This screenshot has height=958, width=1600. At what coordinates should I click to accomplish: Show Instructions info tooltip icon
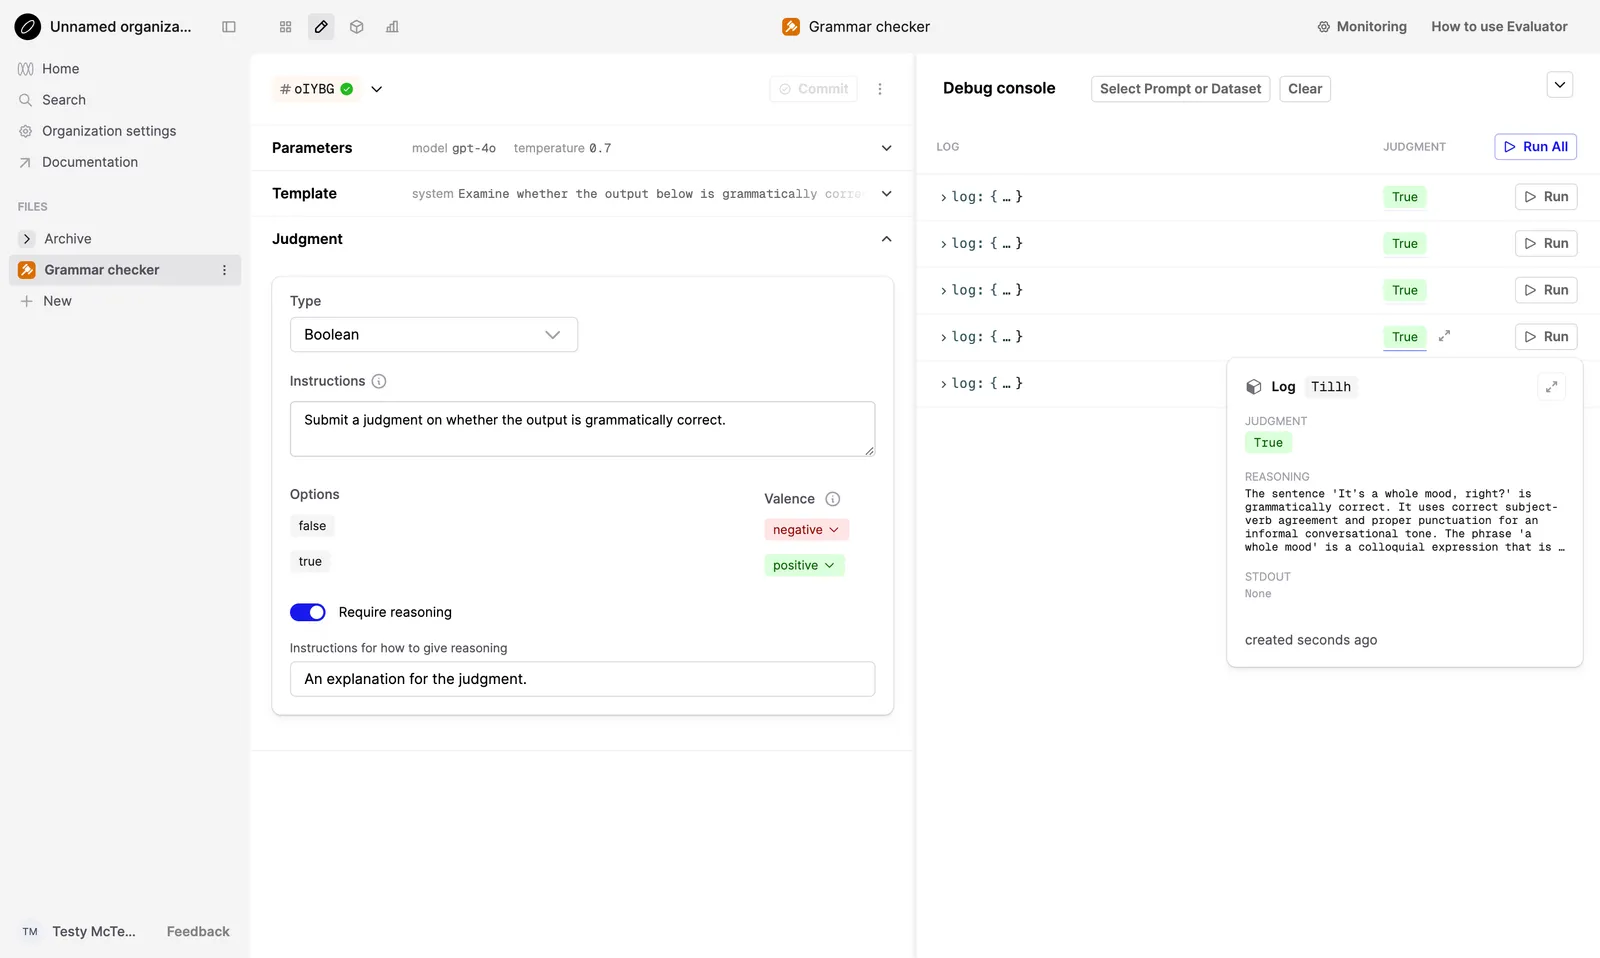pos(379,381)
